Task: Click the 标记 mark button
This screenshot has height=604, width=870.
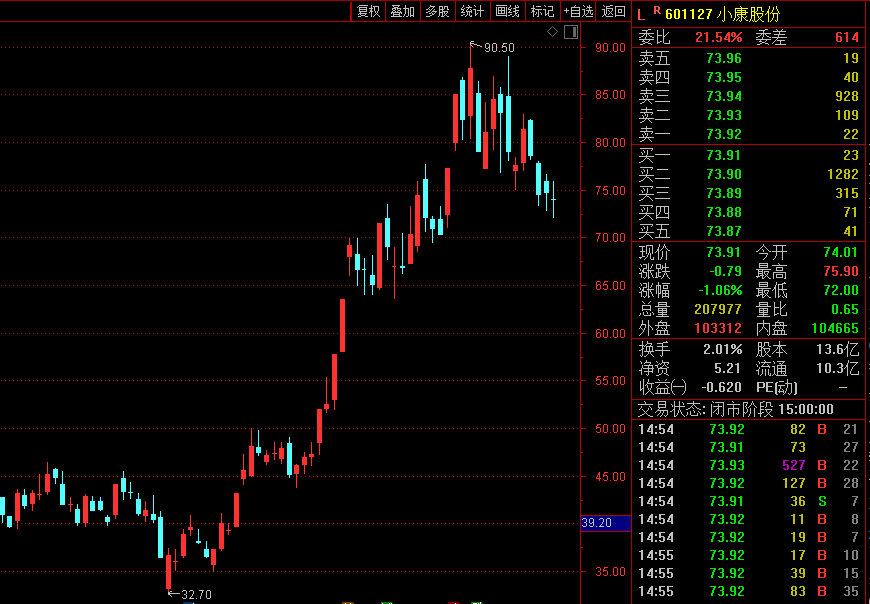Action: pyautogui.click(x=542, y=11)
